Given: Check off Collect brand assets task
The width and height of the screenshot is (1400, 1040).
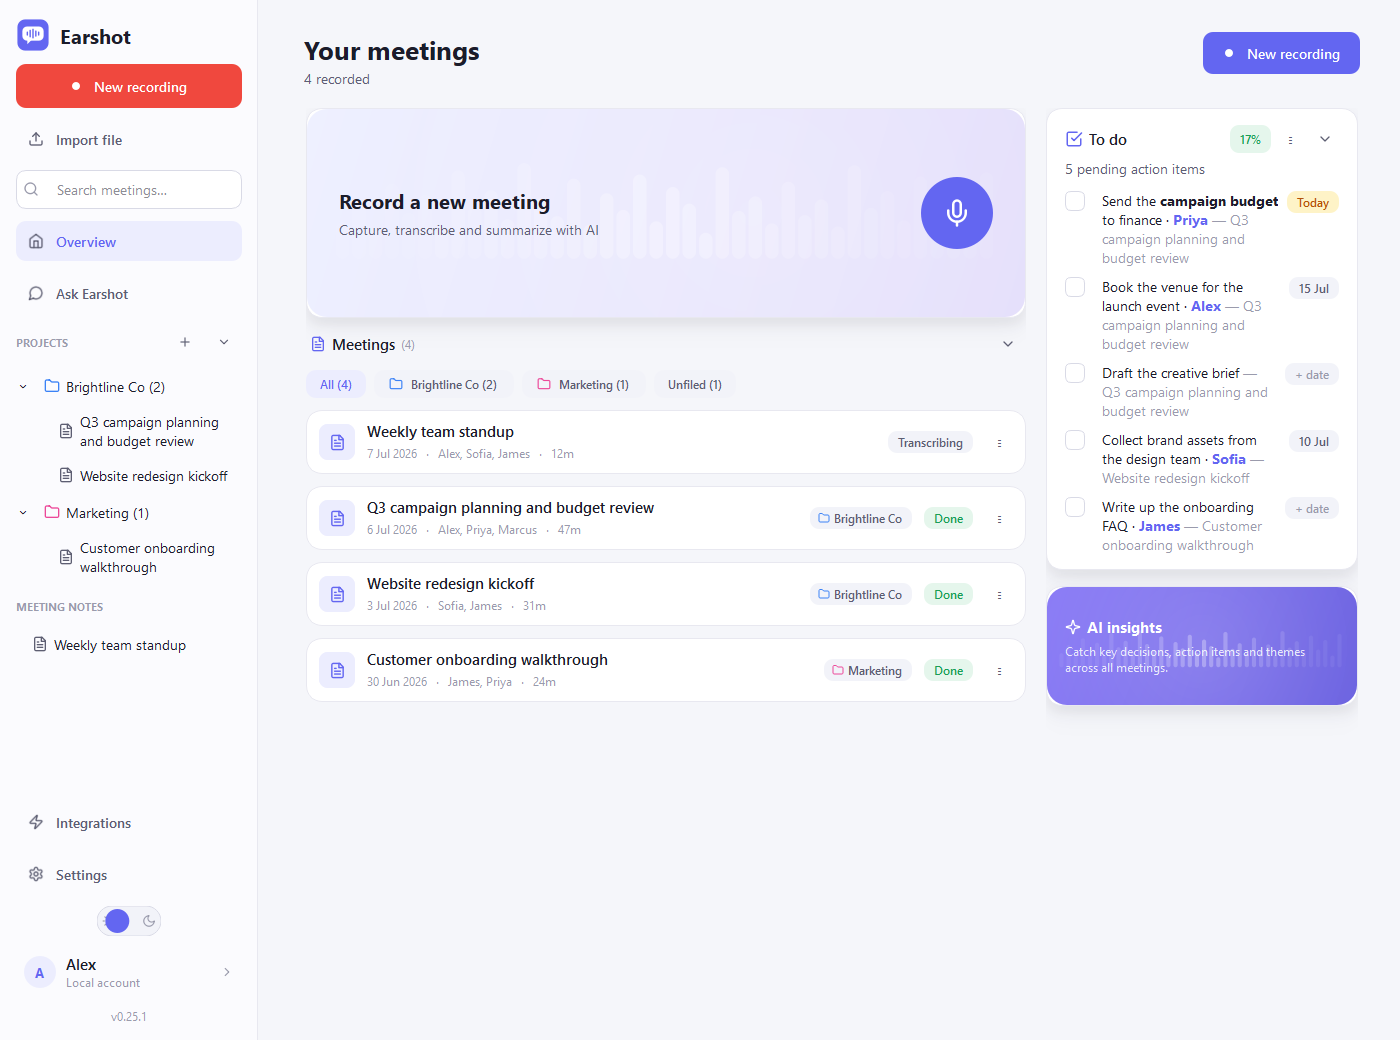Looking at the screenshot, I should pos(1075,440).
